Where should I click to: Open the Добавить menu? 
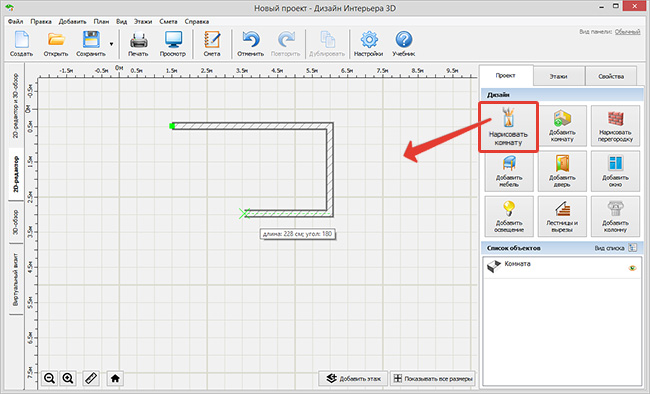point(72,21)
